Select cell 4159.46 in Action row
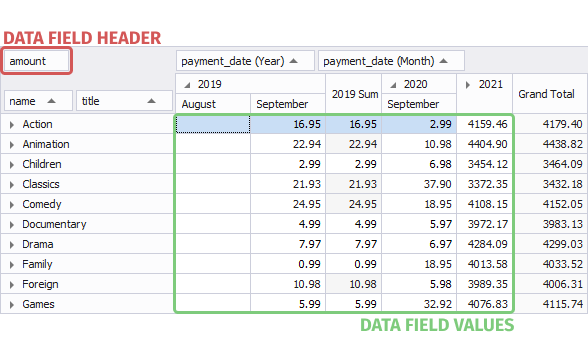This screenshot has width=588, height=360. [x=484, y=124]
